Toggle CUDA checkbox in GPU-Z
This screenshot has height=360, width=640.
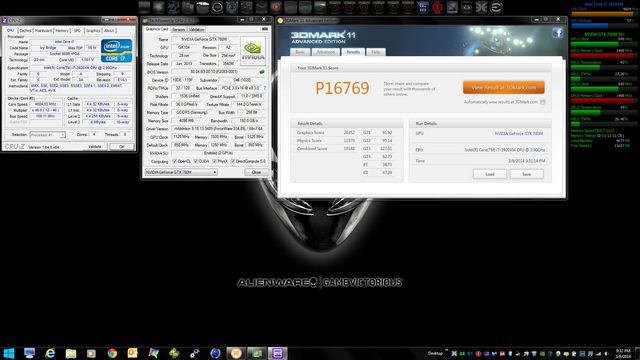click(196, 161)
